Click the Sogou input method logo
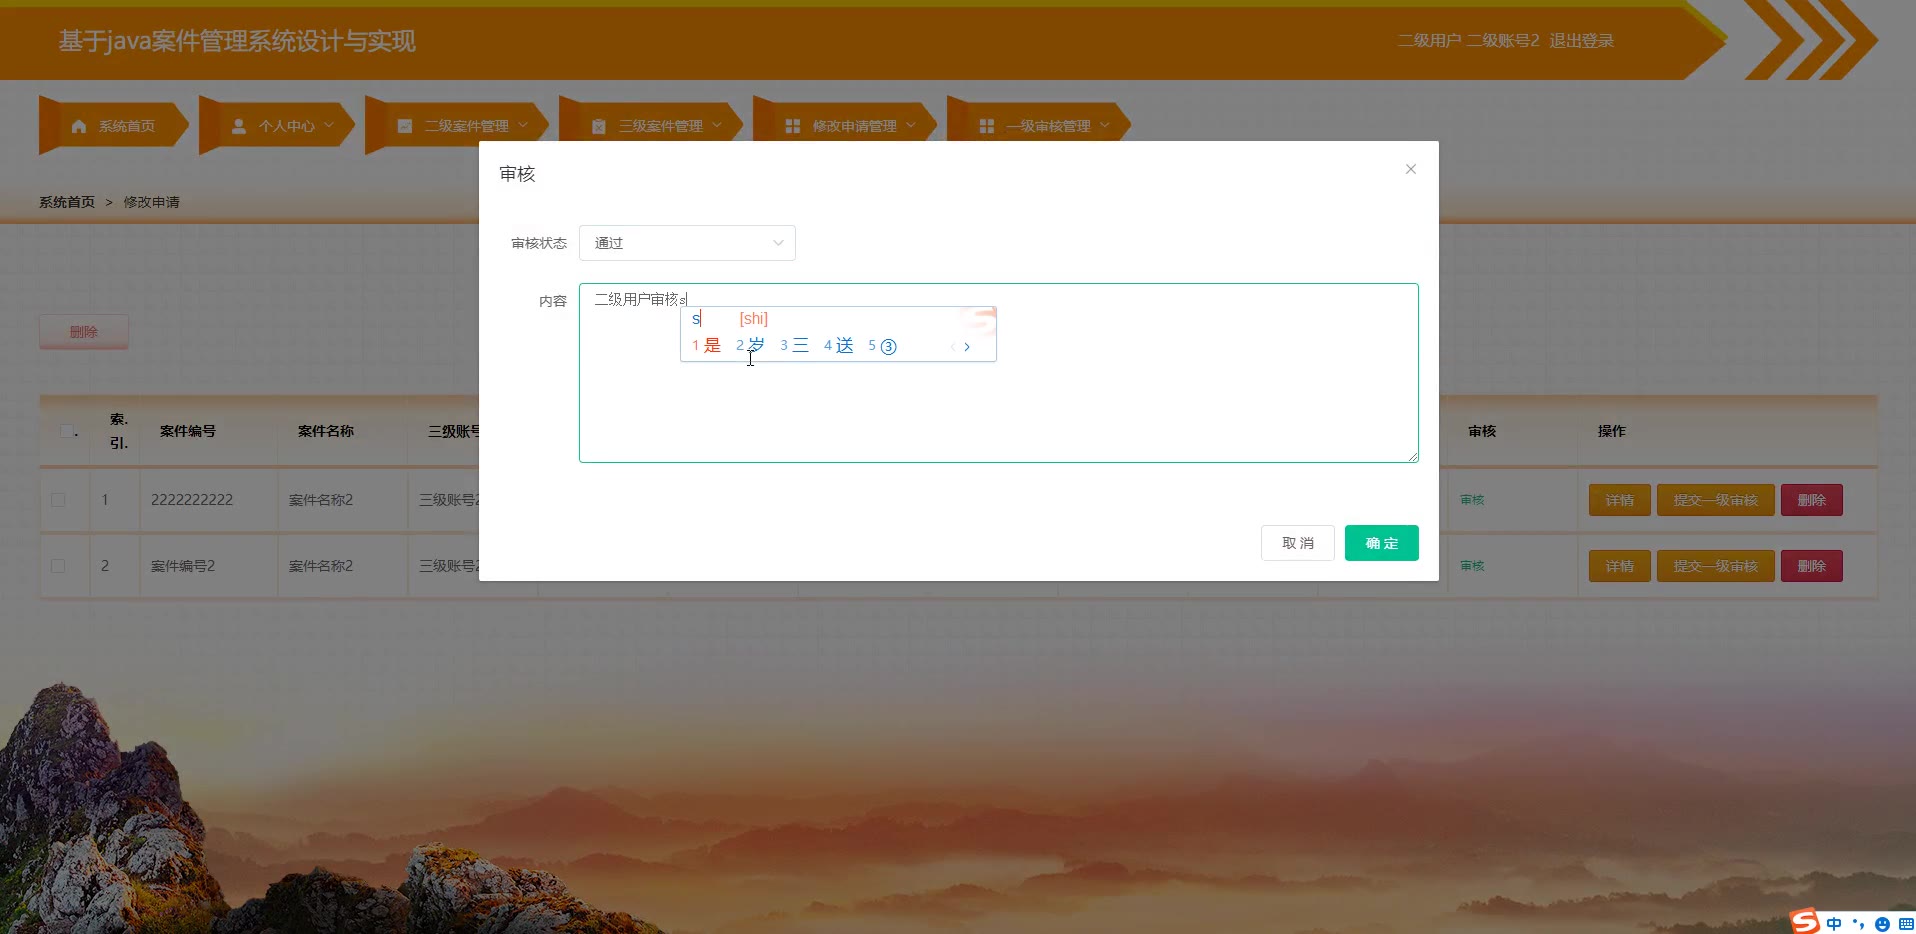Screen dimensions: 1916x934 (1805, 921)
